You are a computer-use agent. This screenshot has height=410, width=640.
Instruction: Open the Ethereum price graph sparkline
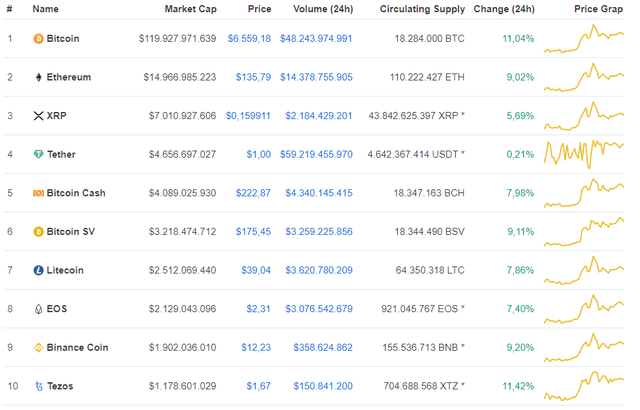(x=584, y=78)
